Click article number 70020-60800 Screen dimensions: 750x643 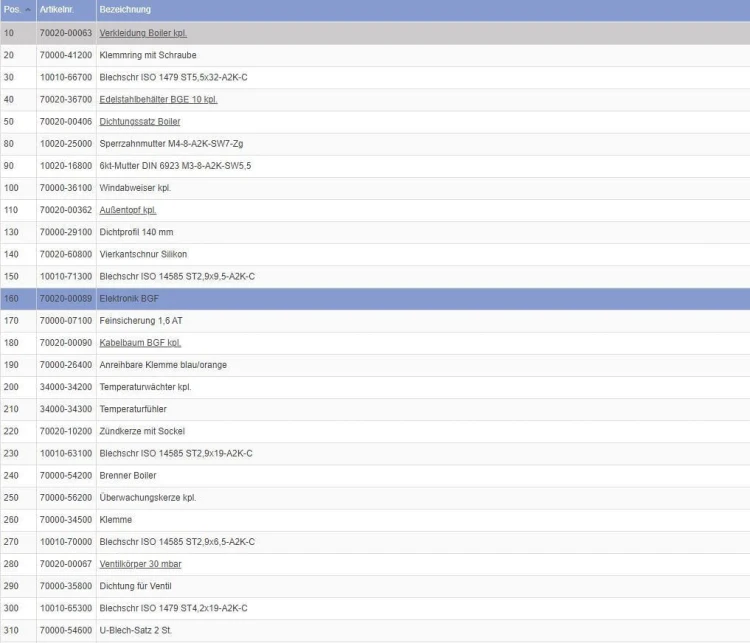pyautogui.click(x=66, y=255)
